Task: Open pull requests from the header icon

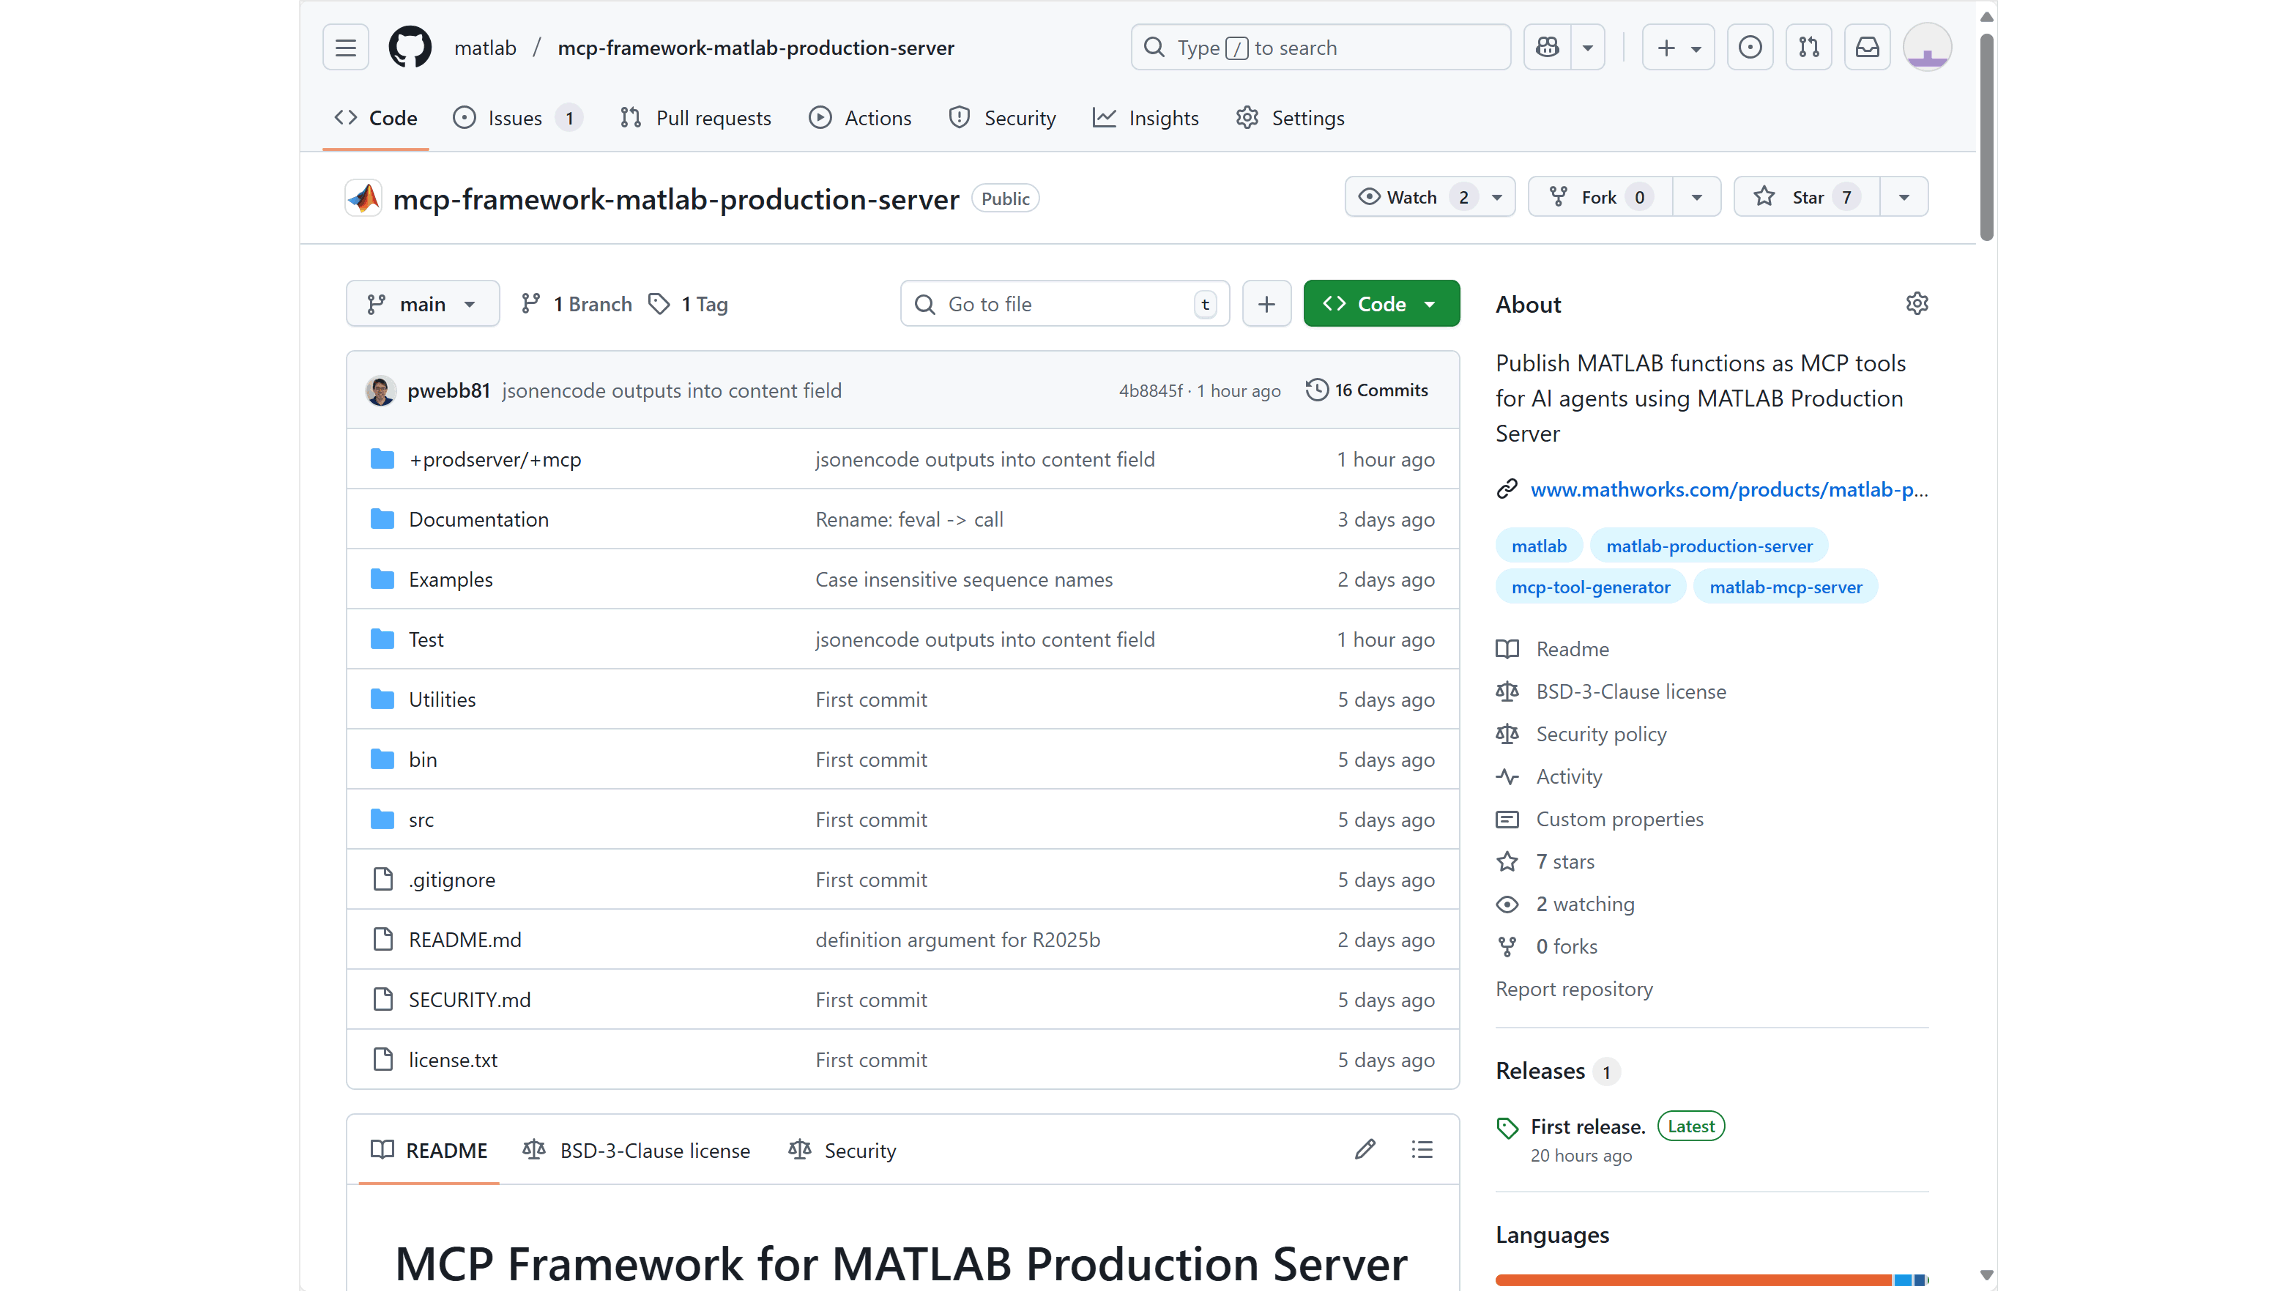Action: (1808, 47)
